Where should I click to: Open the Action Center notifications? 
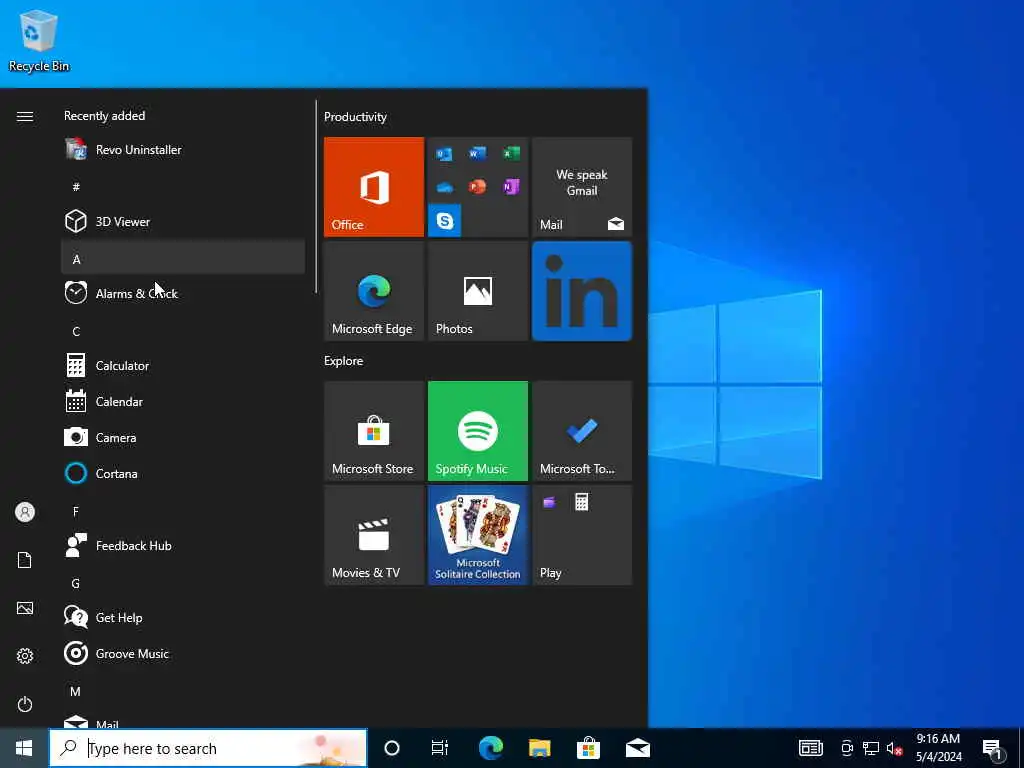click(x=993, y=749)
